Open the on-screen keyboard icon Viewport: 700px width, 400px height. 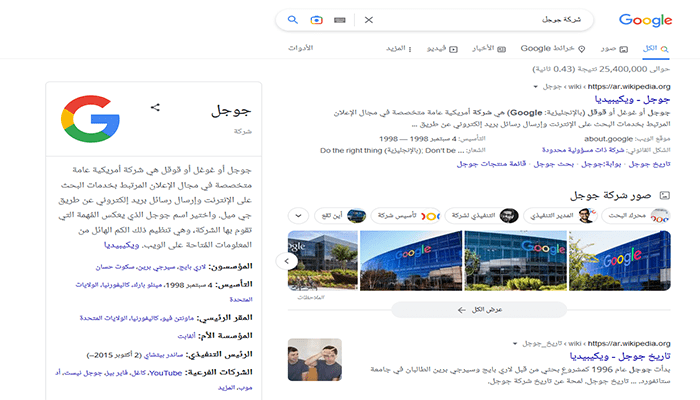(x=340, y=20)
